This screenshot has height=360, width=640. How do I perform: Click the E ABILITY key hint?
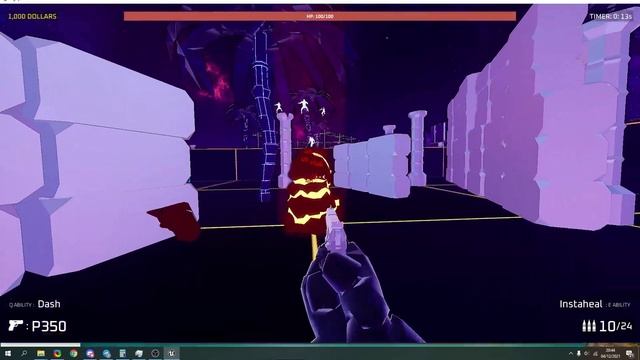619,305
